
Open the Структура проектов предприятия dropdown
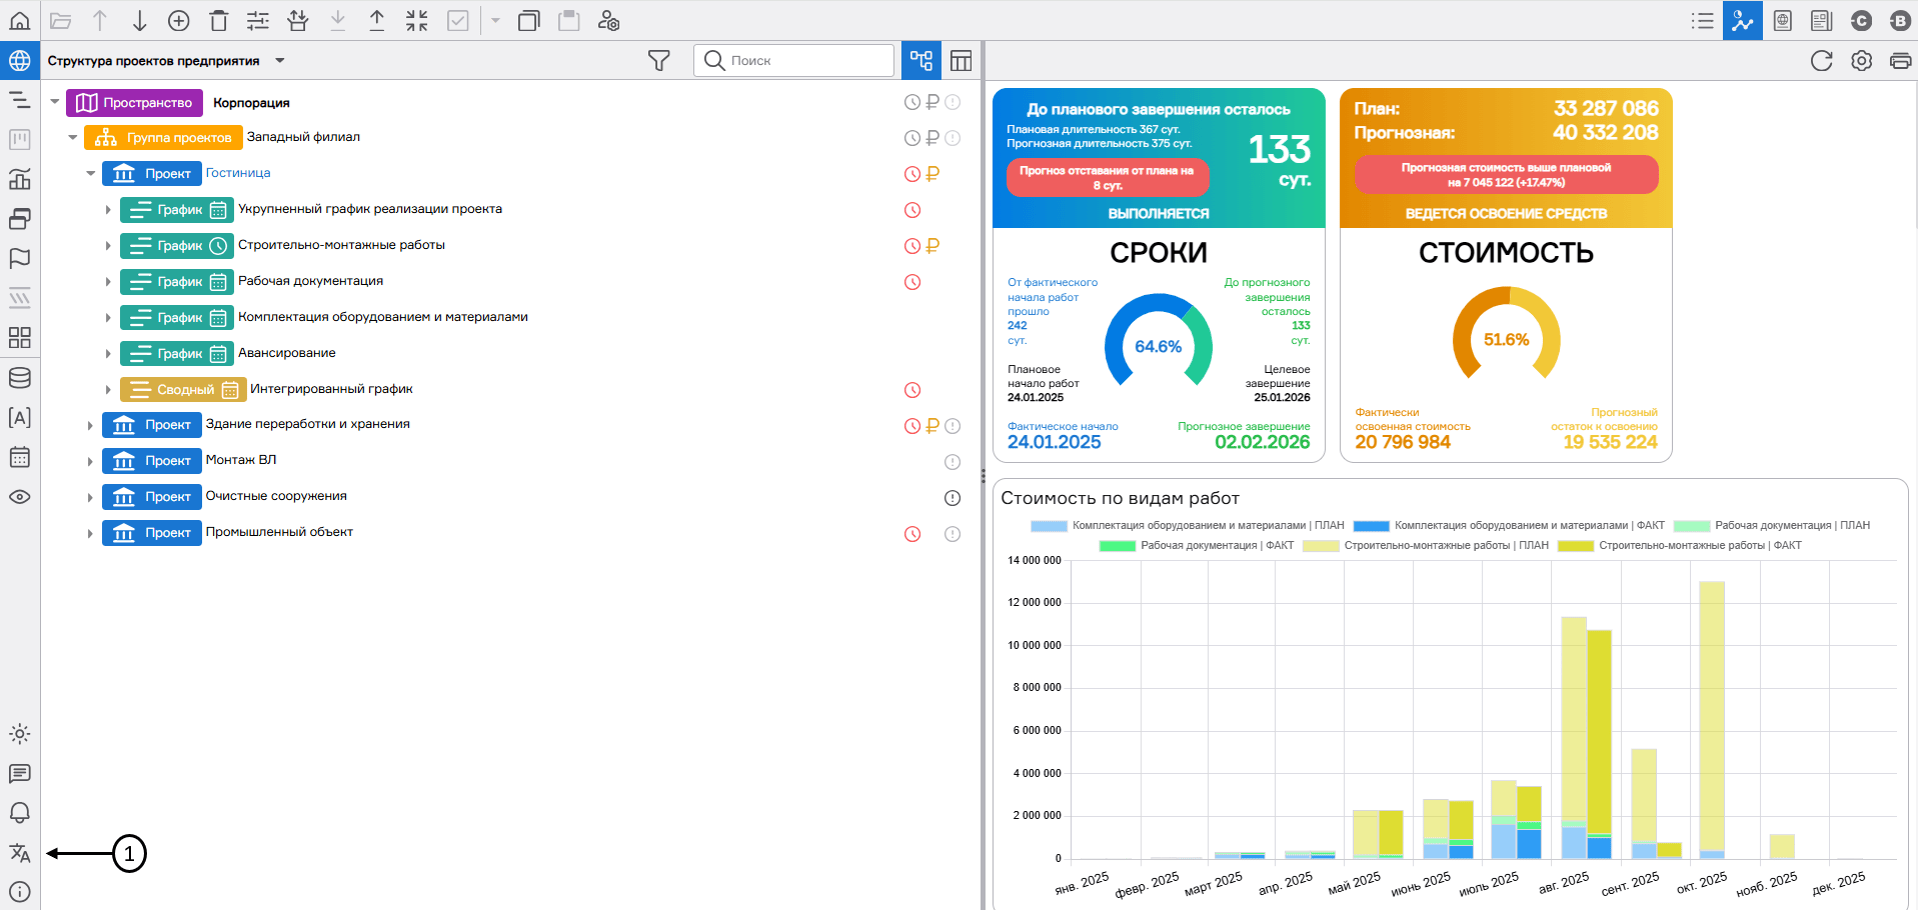click(280, 61)
